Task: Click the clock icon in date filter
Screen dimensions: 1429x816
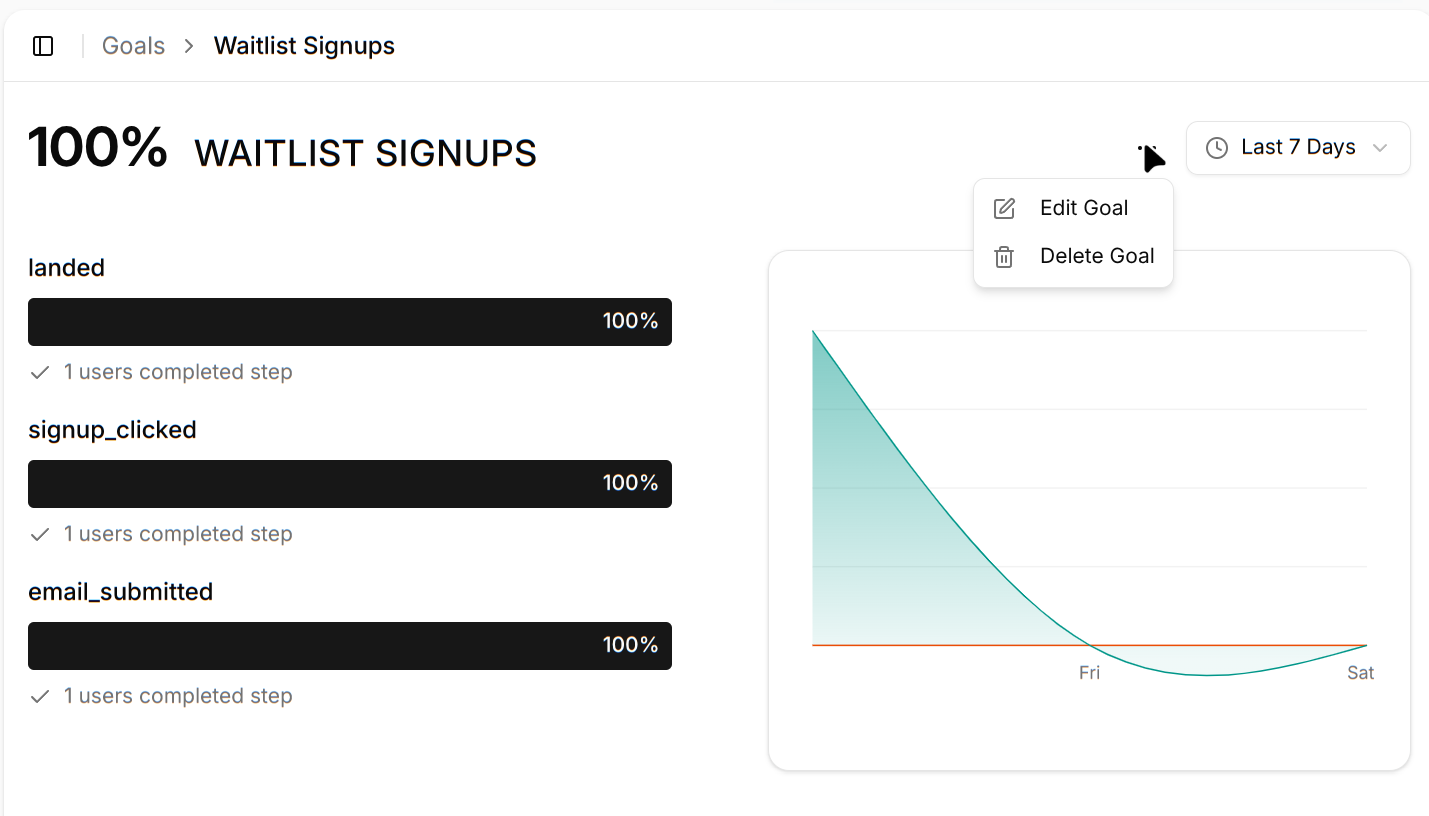Action: tap(1216, 148)
